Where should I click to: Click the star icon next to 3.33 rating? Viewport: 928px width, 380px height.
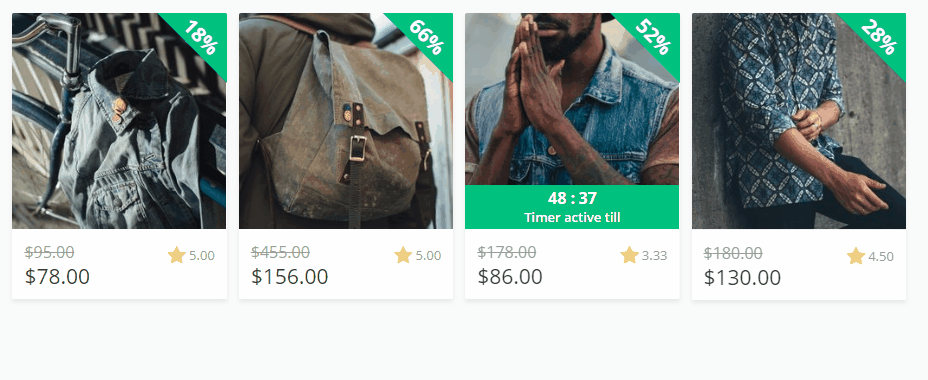coord(629,256)
